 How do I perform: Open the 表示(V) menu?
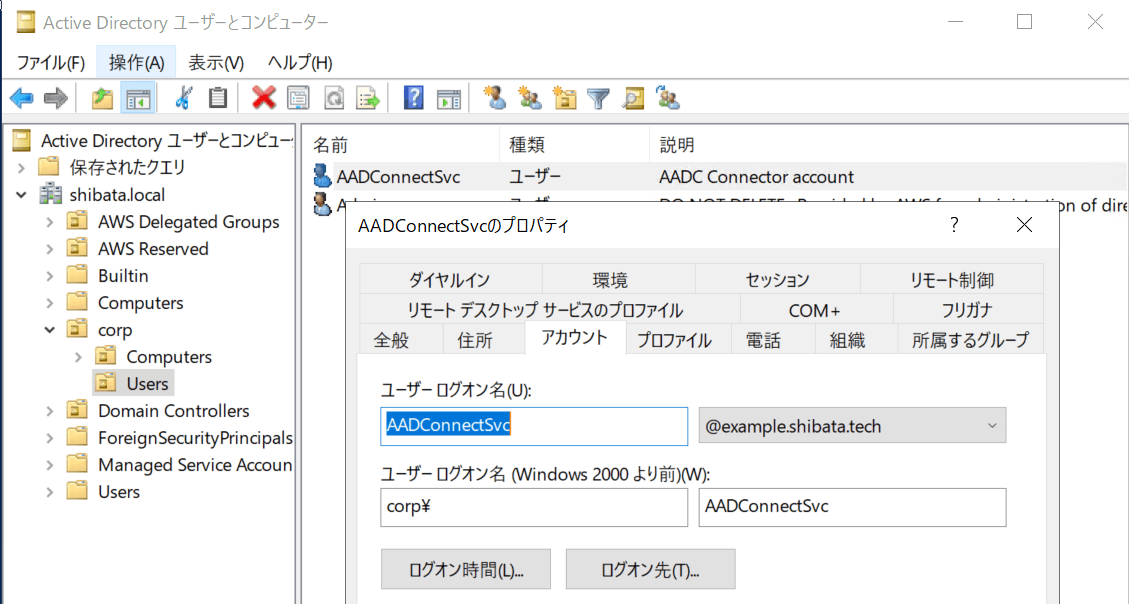point(216,63)
